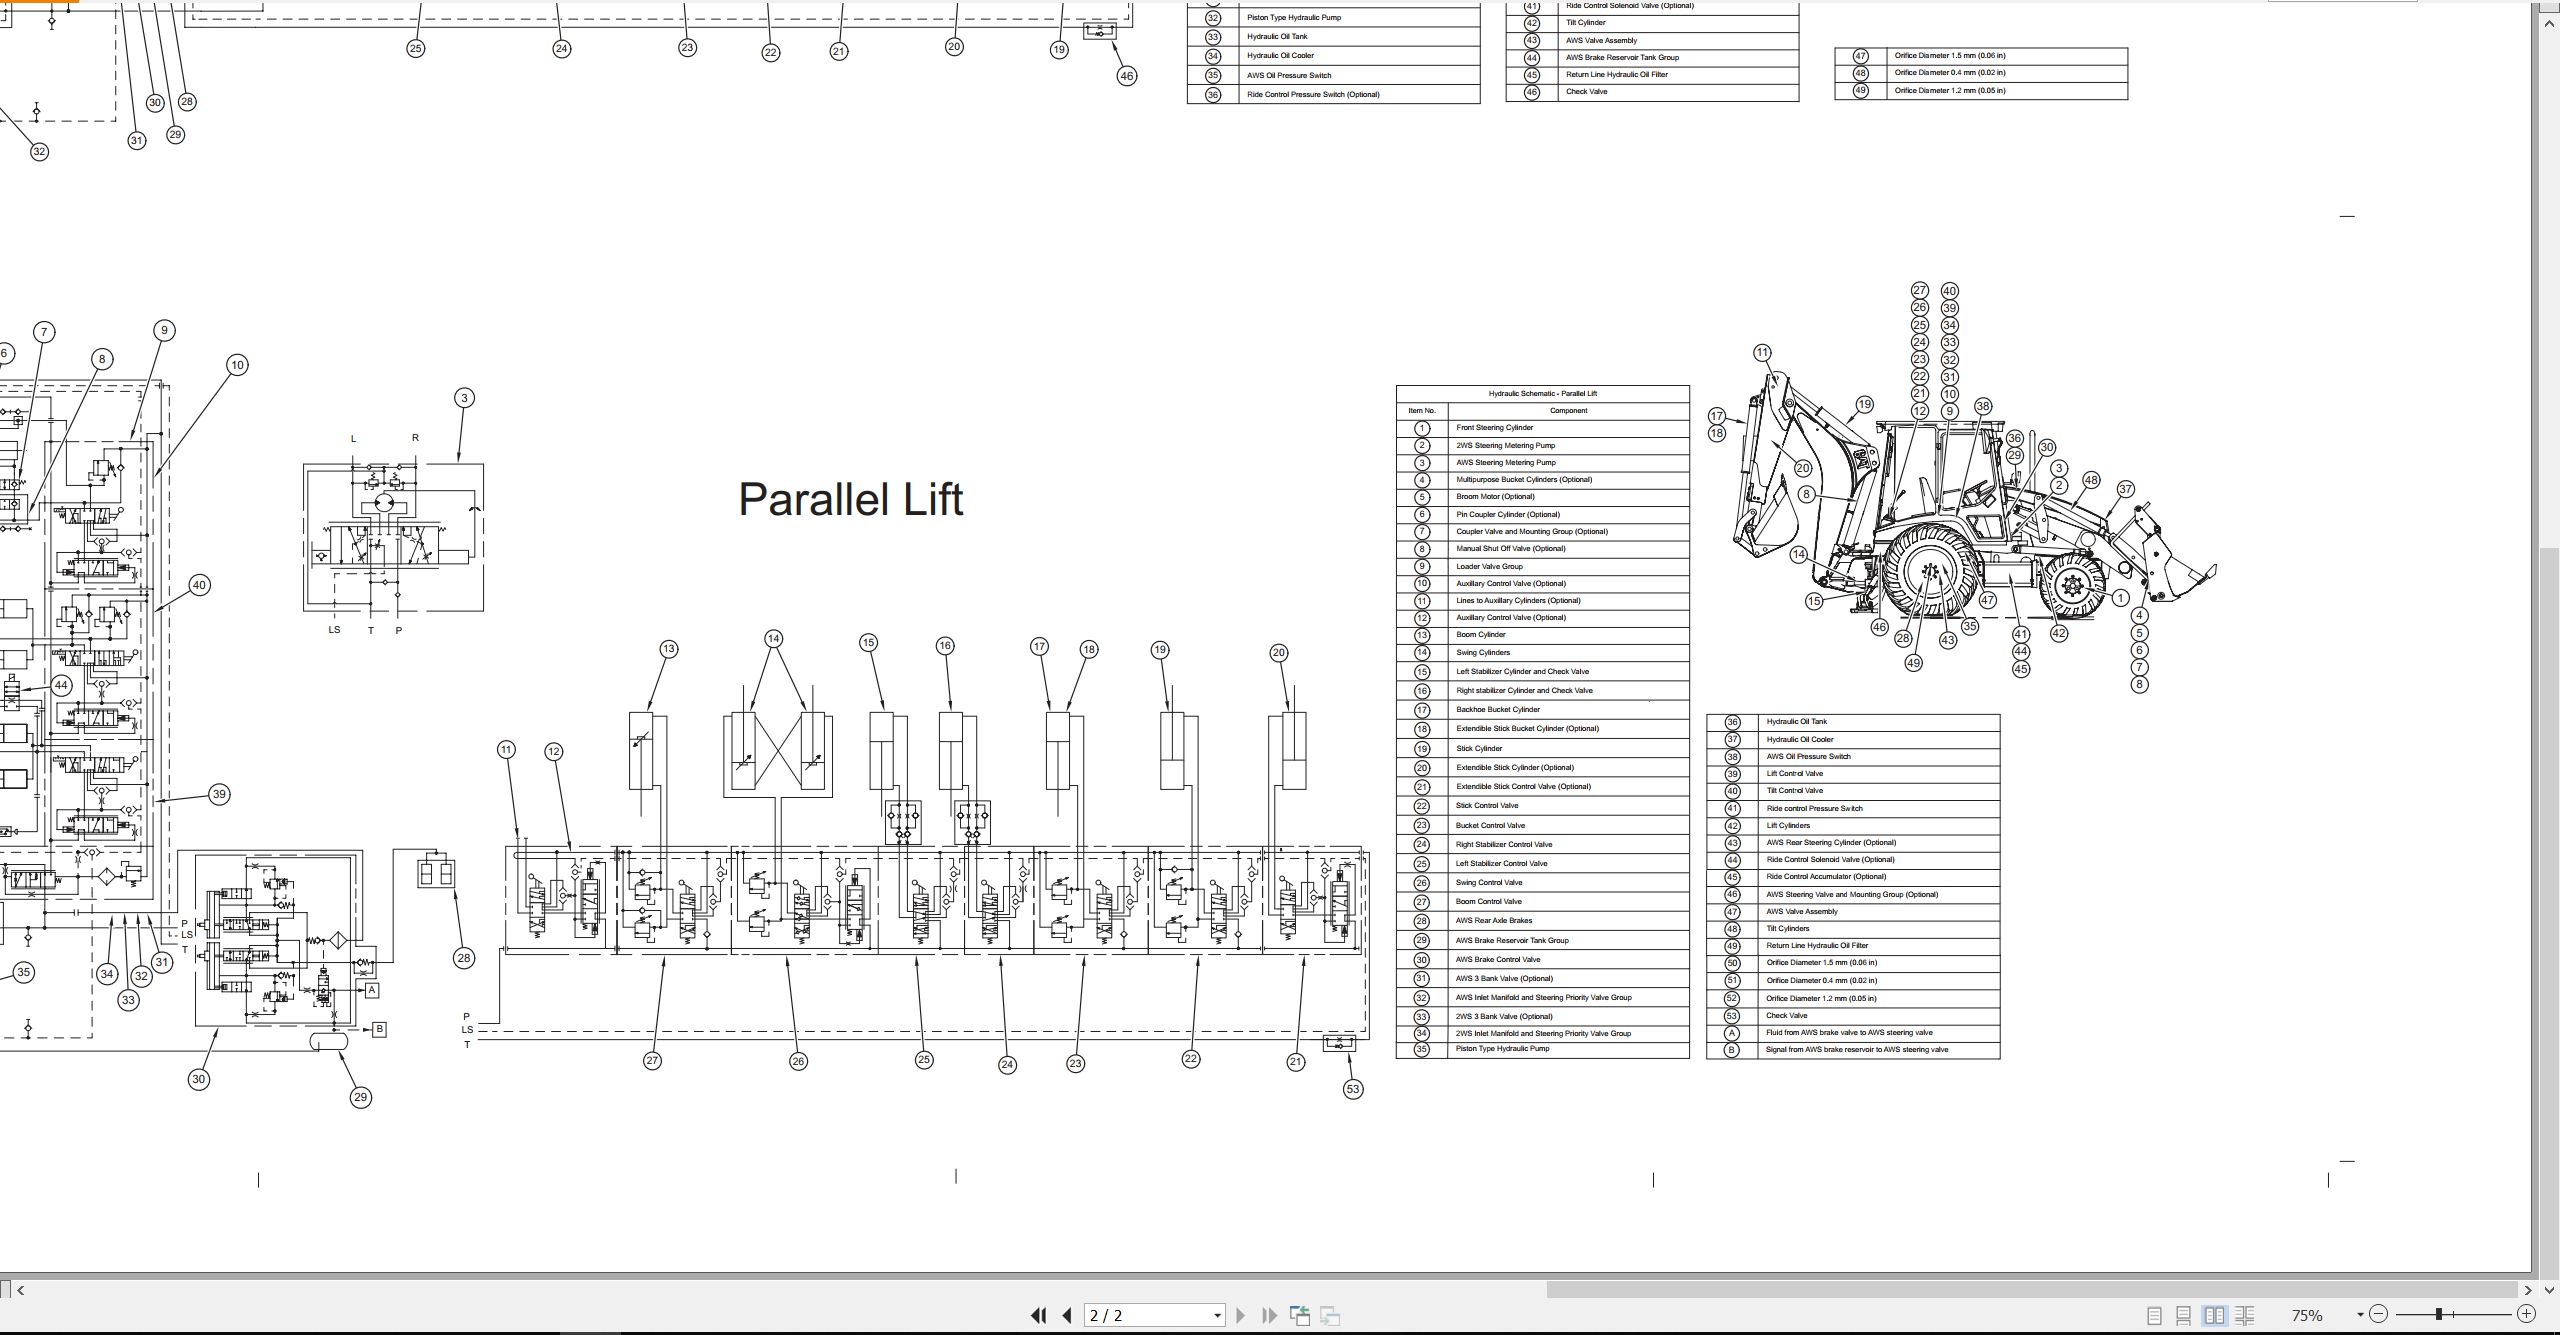Select two-page continuous facing view
The width and height of the screenshot is (2560, 1335).
pyautogui.click(x=2244, y=1315)
